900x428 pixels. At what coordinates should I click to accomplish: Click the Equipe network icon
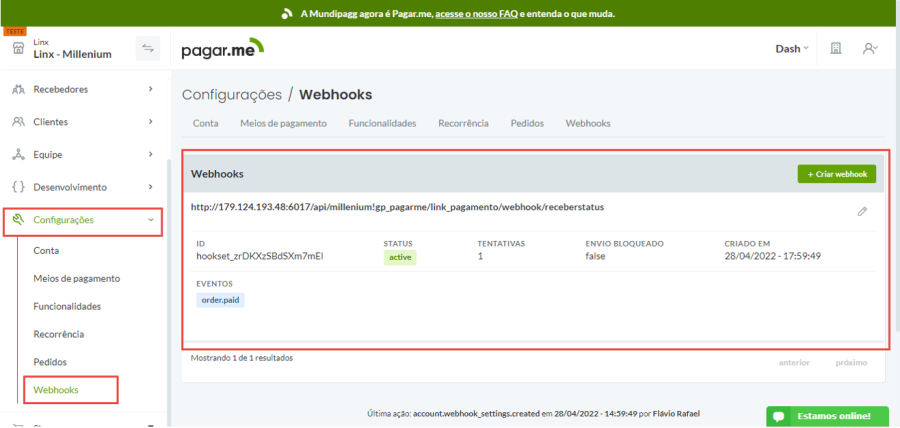(x=19, y=154)
